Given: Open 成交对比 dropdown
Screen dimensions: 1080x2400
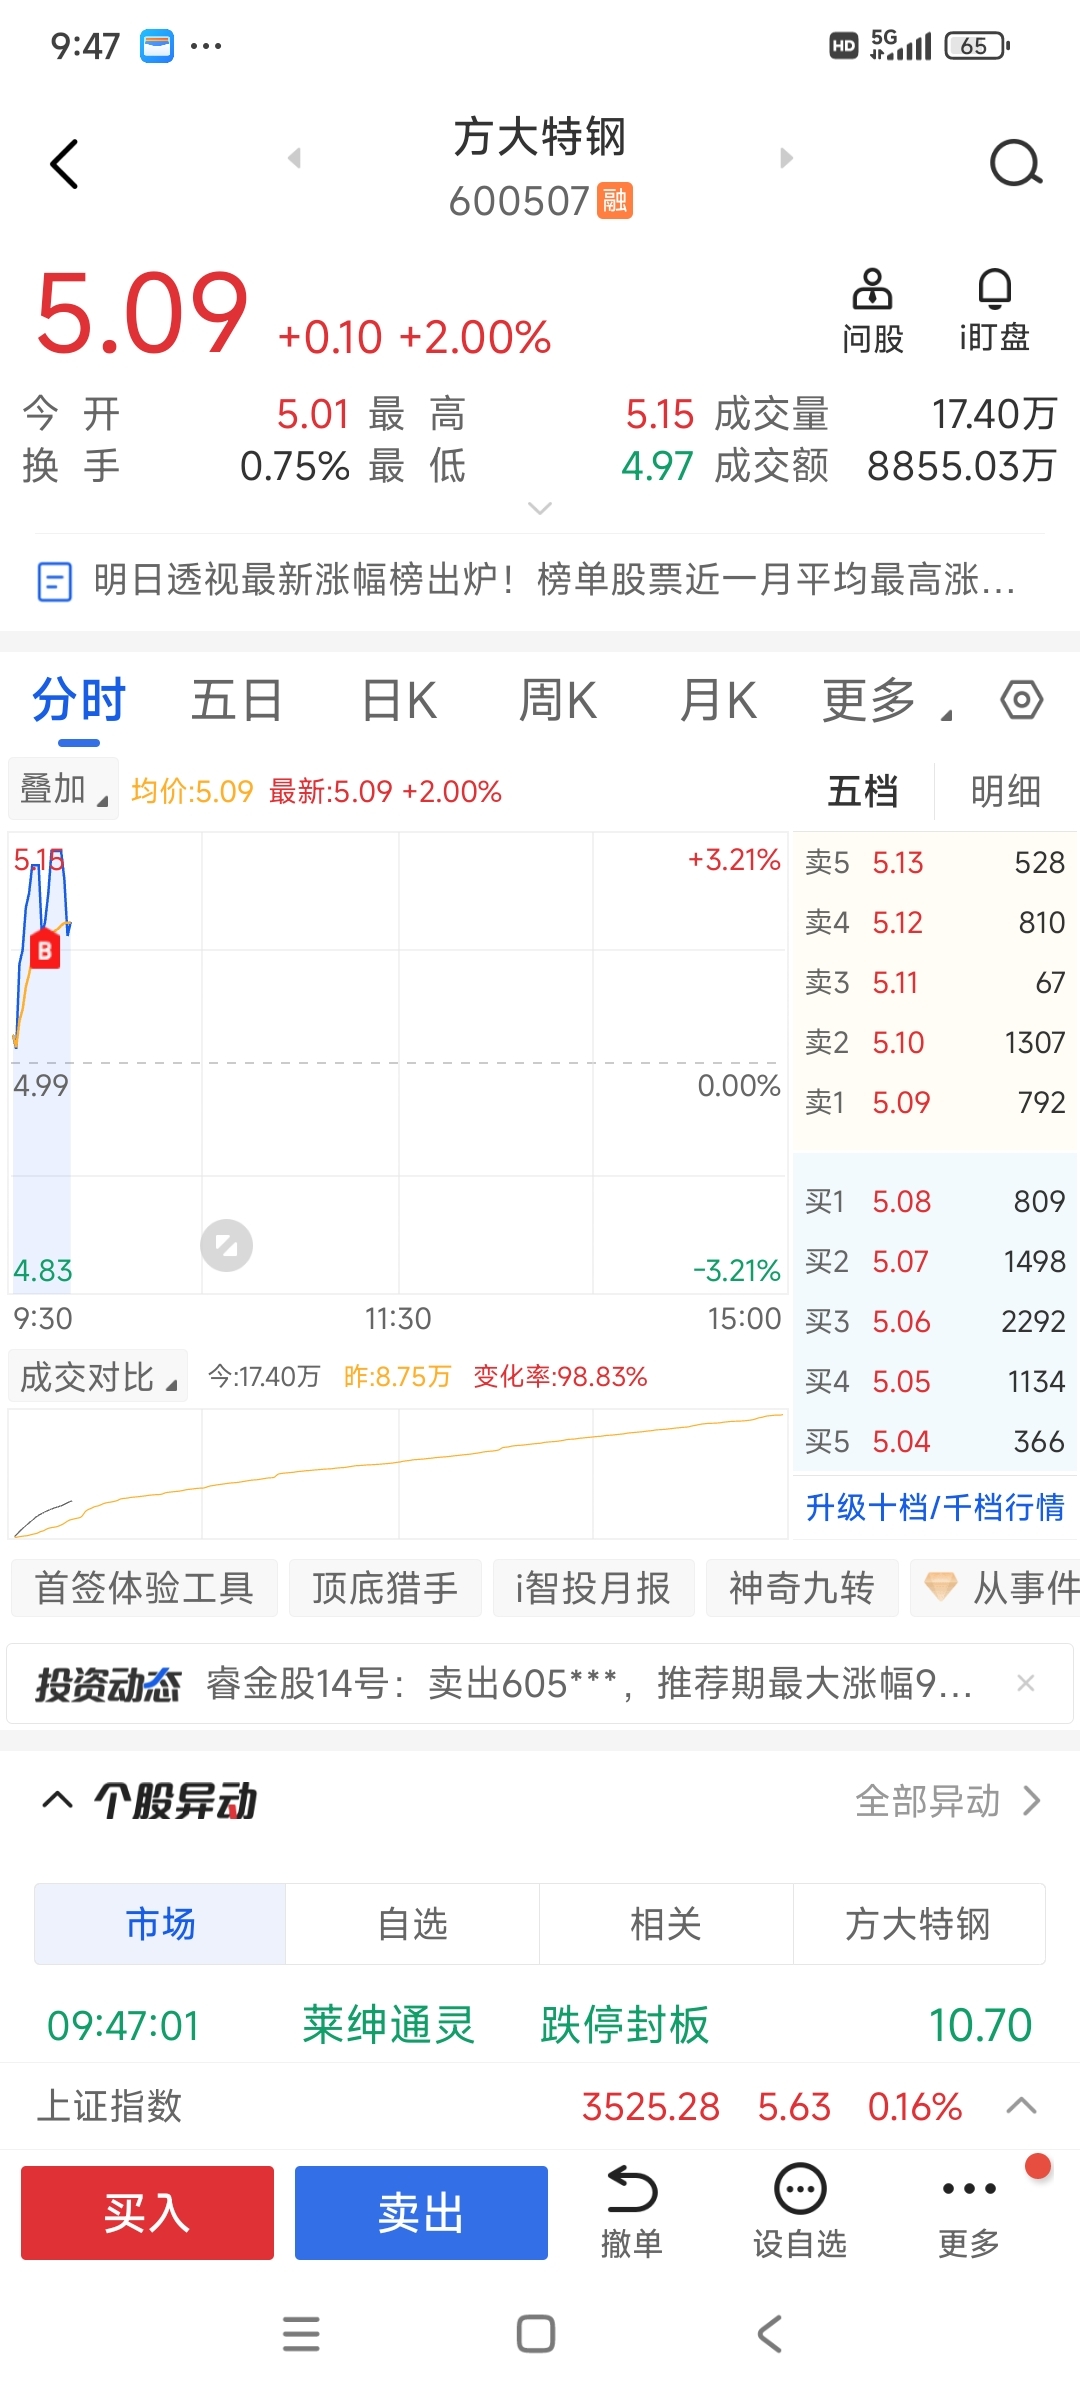Looking at the screenshot, I should pyautogui.click(x=98, y=1377).
